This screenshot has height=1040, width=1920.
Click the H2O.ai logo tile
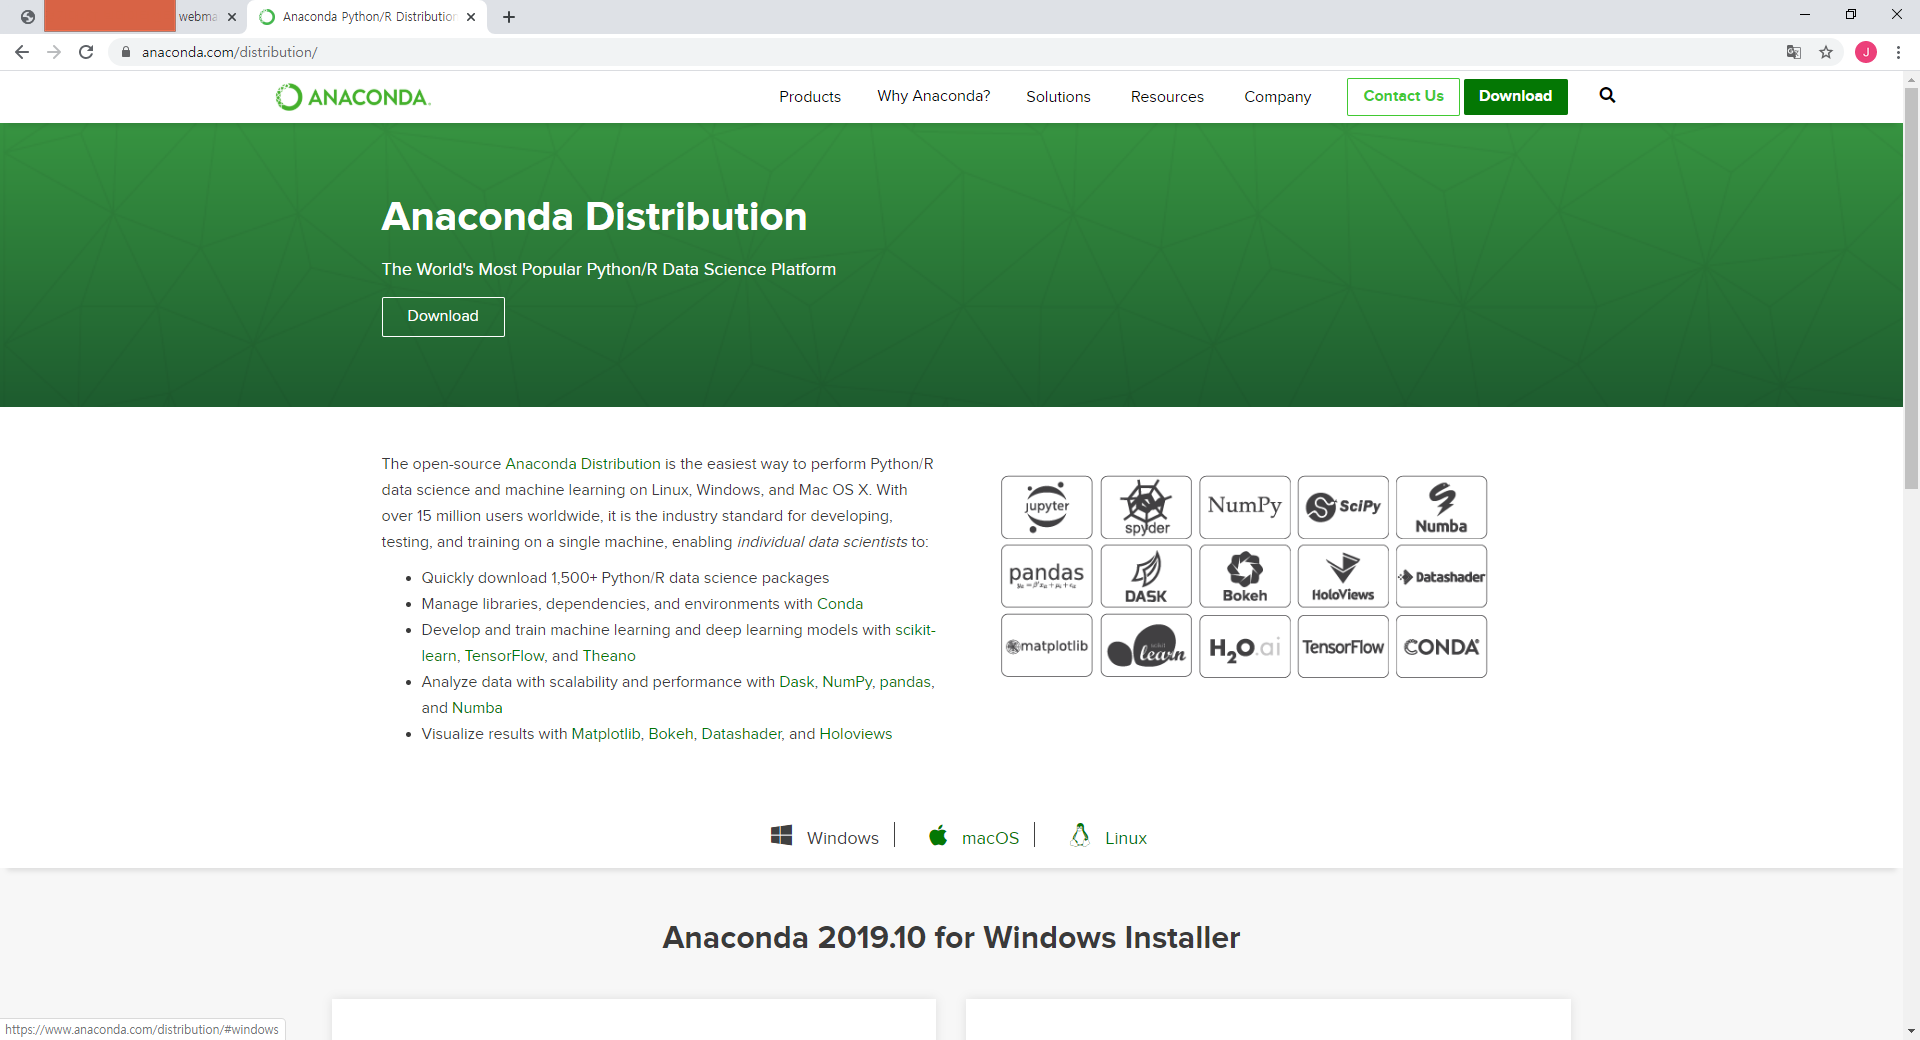click(x=1245, y=646)
